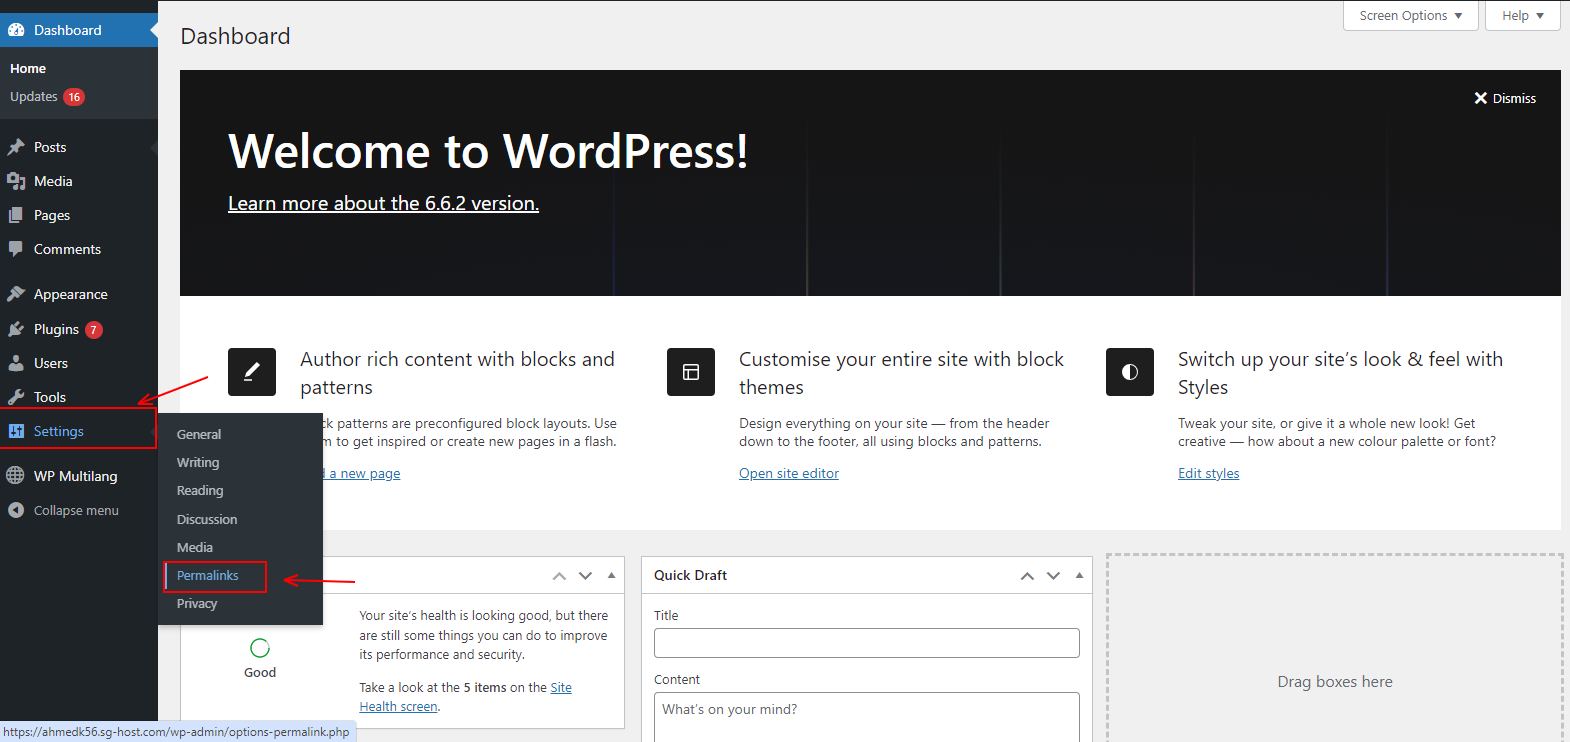Viewport: 1570px width, 742px height.
Task: Toggle Quick Draft panel collapse triangle
Action: point(1079,576)
